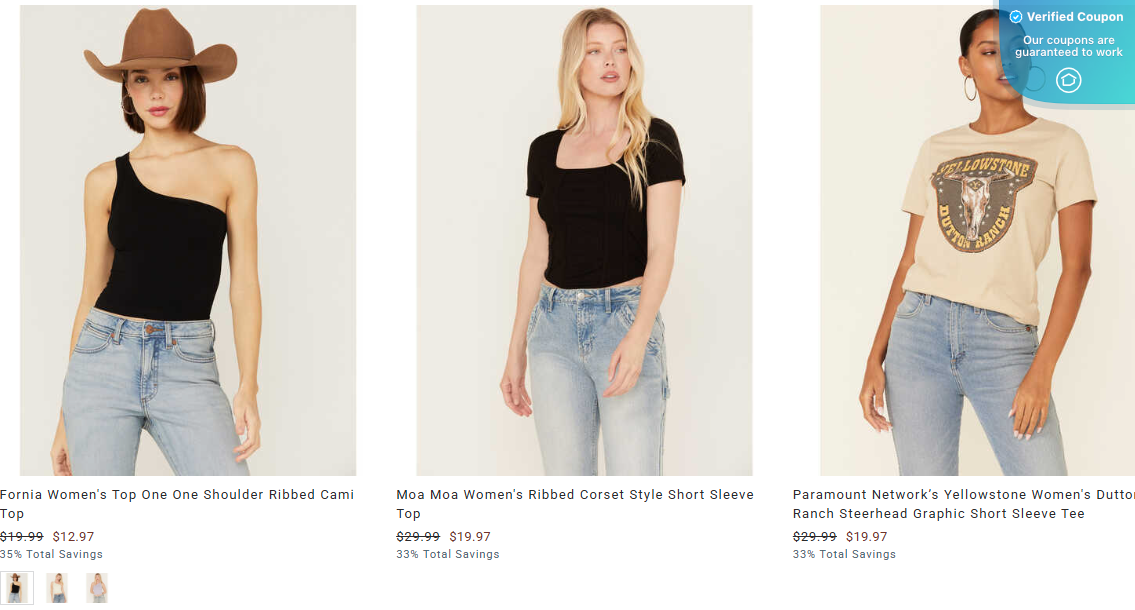Click the crossed-out $19.99 original price
The image size is (1135, 610).
tap(21, 536)
